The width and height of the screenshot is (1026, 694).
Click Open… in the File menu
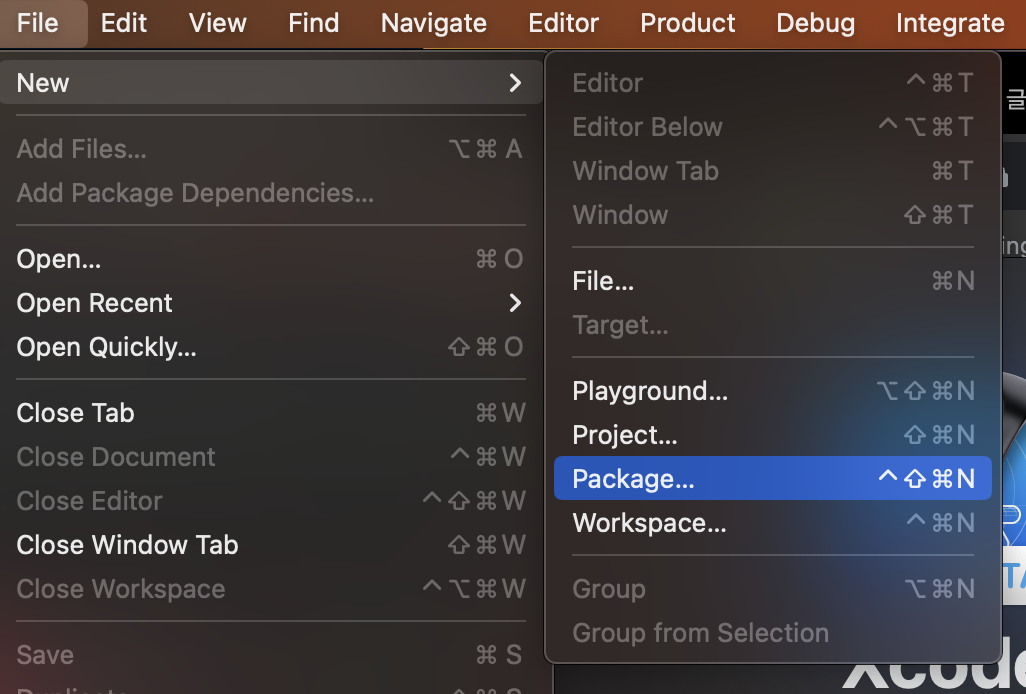pyautogui.click(x=59, y=259)
